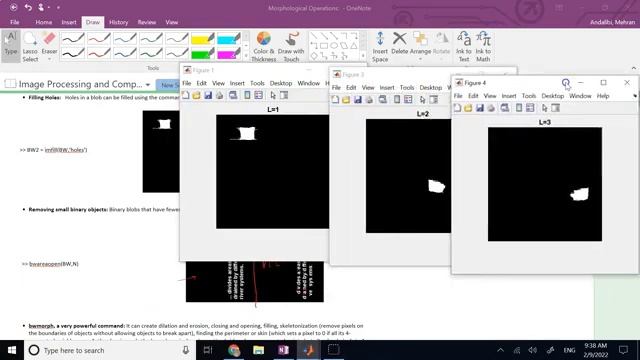Open the volume control in tray
Screen dimensions: 640x360
(x=533, y=350)
